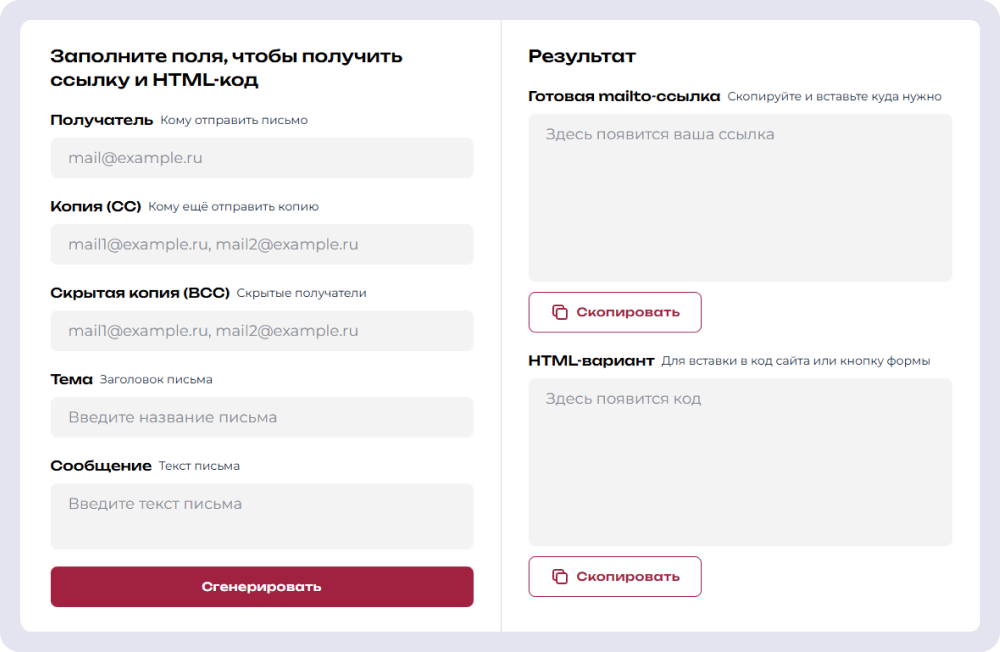Image resolution: width=1000 pixels, height=652 pixels.
Task: Click the copy icon under the HTML variant
Action: [560, 576]
